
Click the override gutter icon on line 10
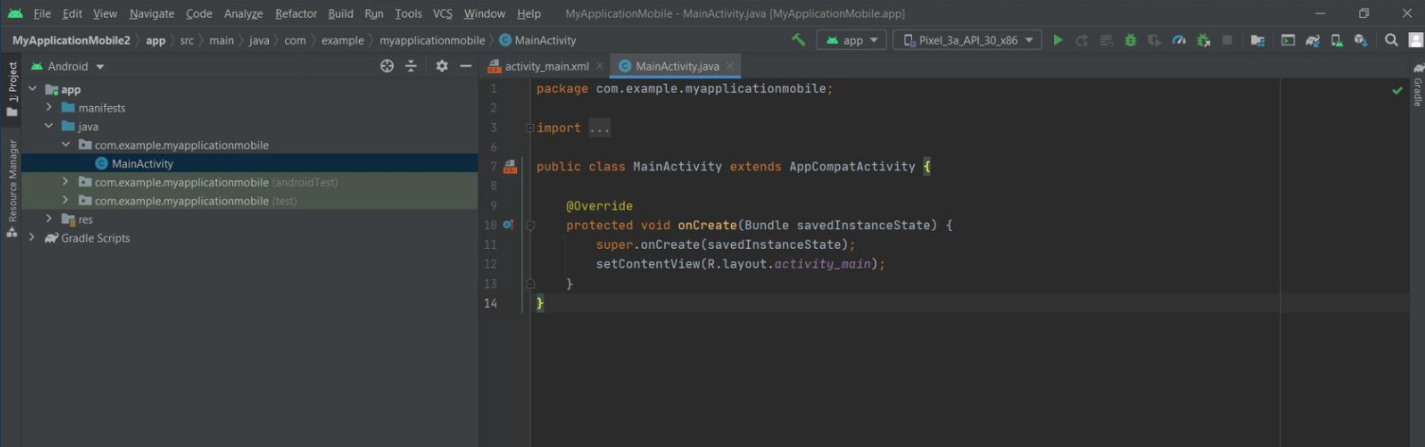[508, 225]
